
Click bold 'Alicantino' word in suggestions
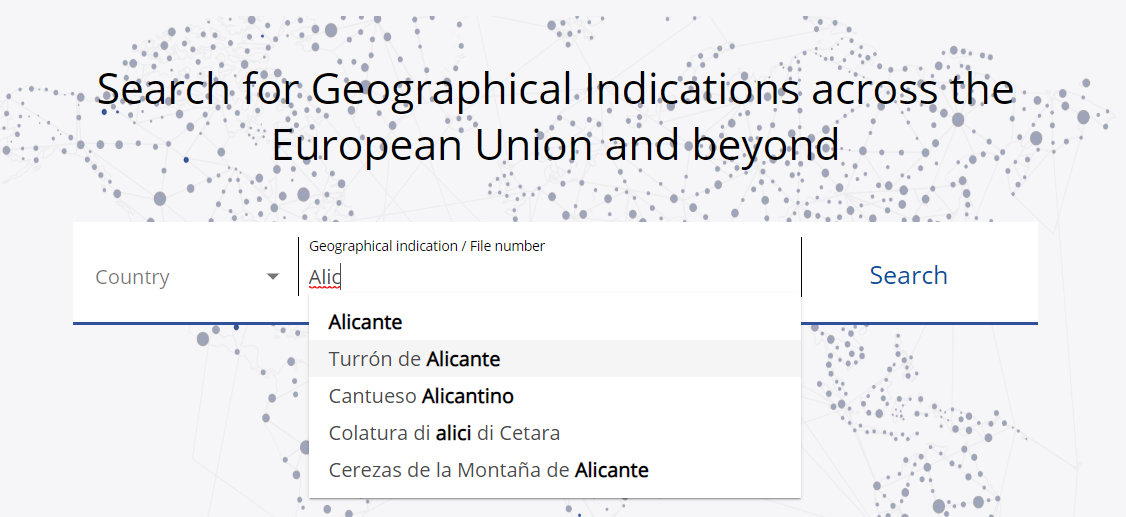[x=467, y=396]
